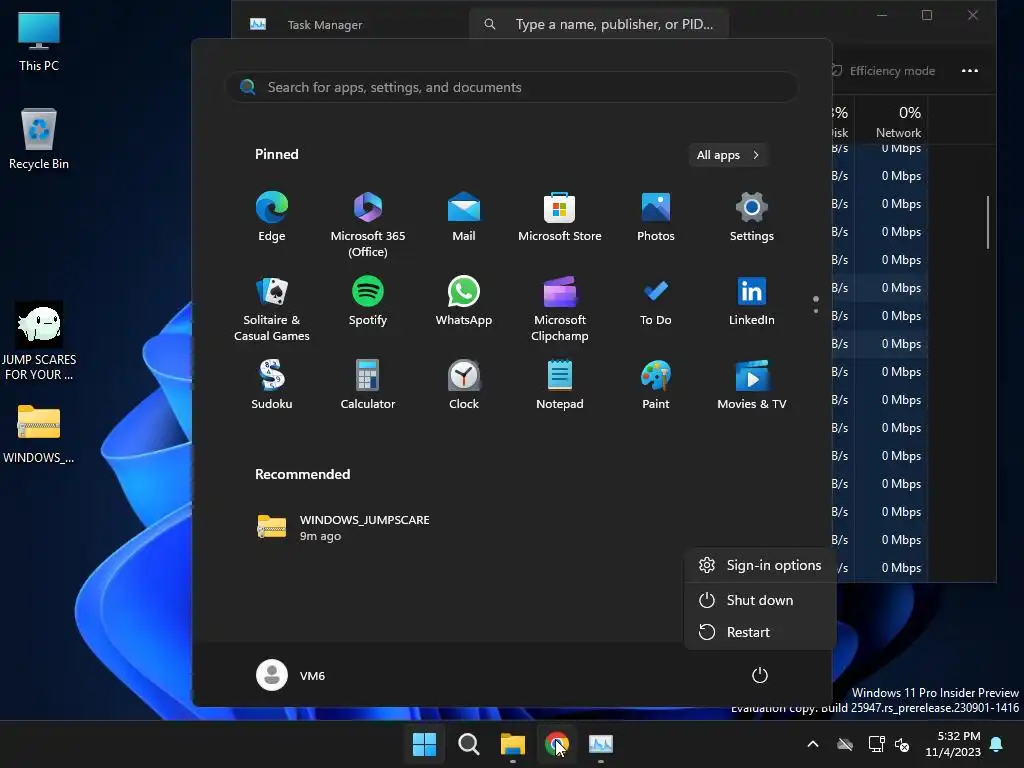Open taskbar Search
The image size is (1024, 768).
[x=468, y=744]
